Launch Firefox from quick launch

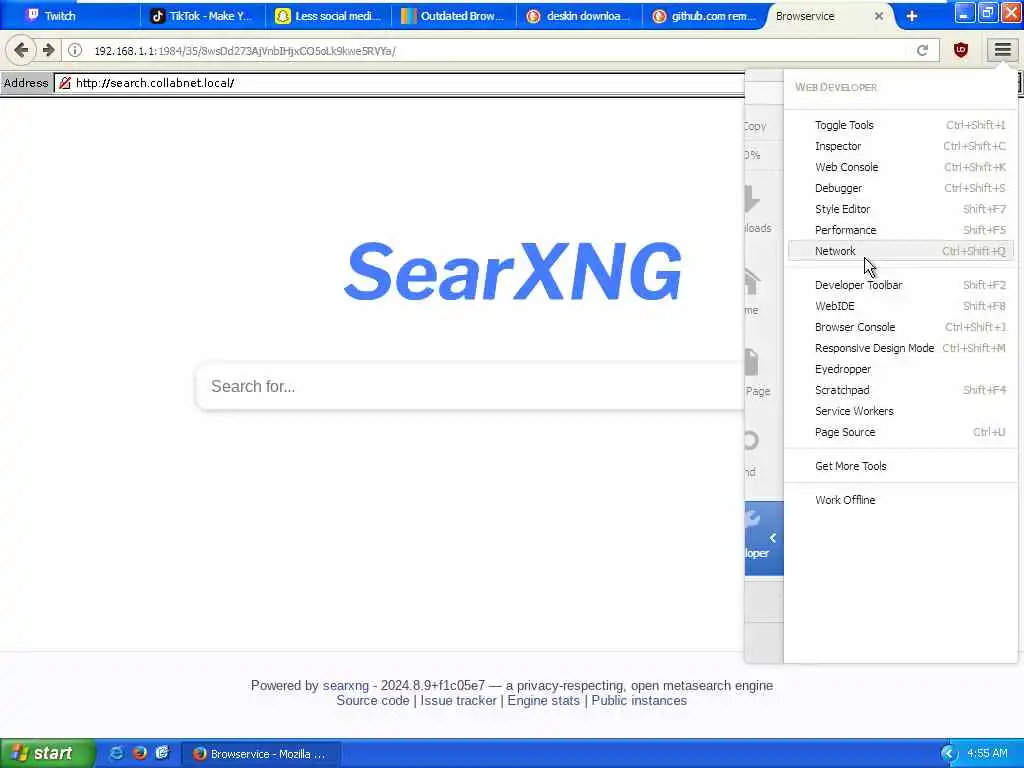tap(139, 753)
